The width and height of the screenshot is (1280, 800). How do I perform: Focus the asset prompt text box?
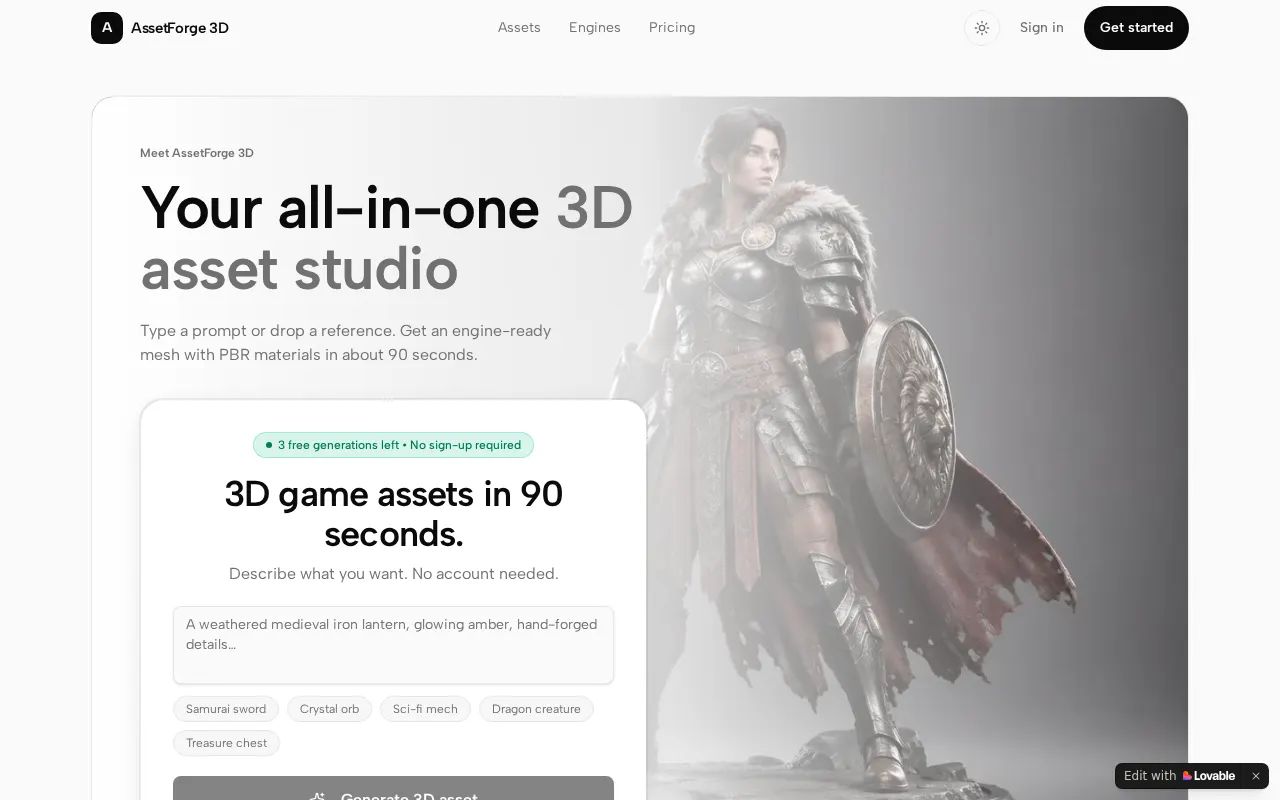(x=393, y=645)
